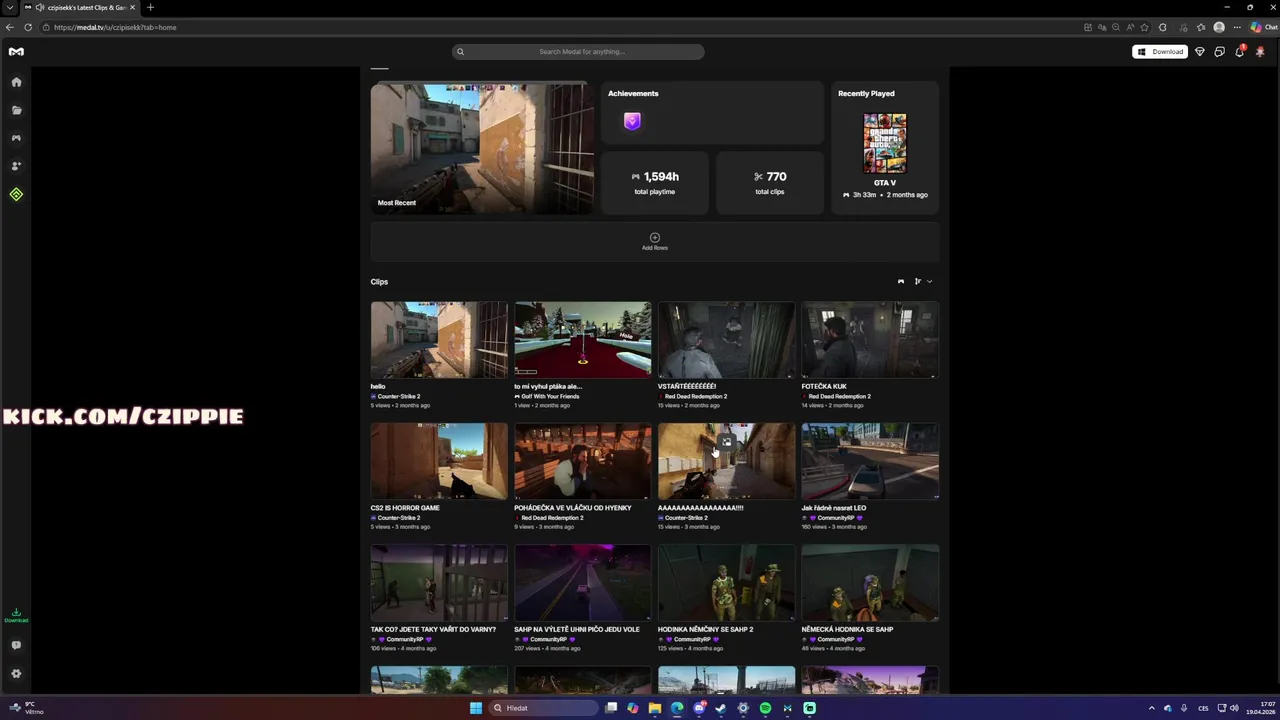Open the 'hello' clip thumbnail
This screenshot has width=1280, height=720.
coord(439,340)
